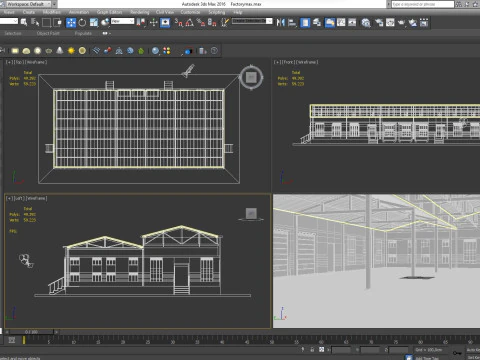Open the Named Selection Sets dropdown
This screenshot has height=360, width=480.
pyautogui.click(x=252, y=21)
